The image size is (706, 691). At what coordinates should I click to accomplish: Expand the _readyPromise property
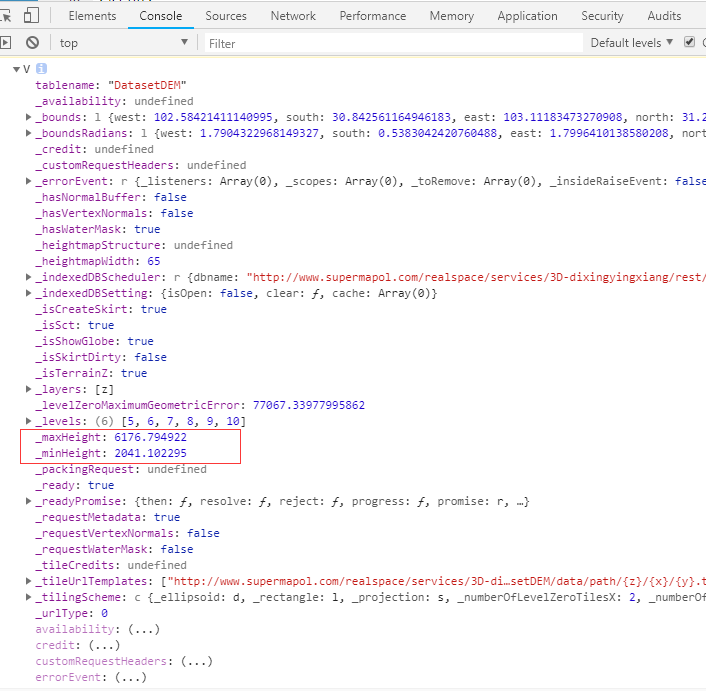pos(28,501)
